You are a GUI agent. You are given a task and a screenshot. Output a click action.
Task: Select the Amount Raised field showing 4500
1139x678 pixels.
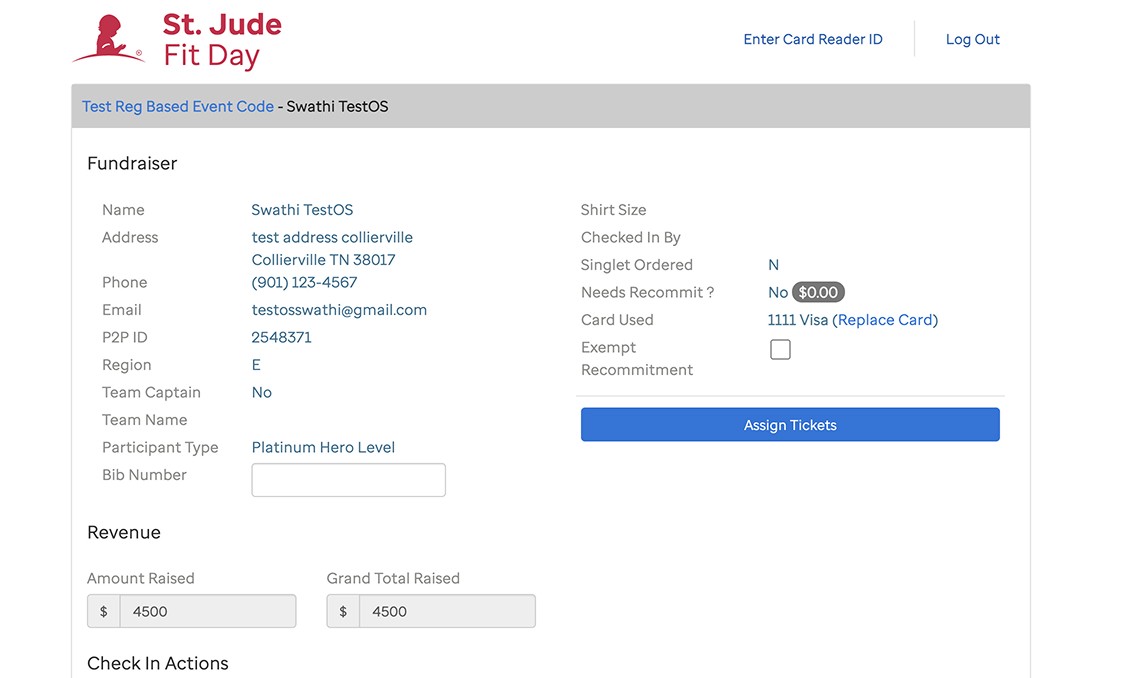pyautogui.click(x=208, y=611)
